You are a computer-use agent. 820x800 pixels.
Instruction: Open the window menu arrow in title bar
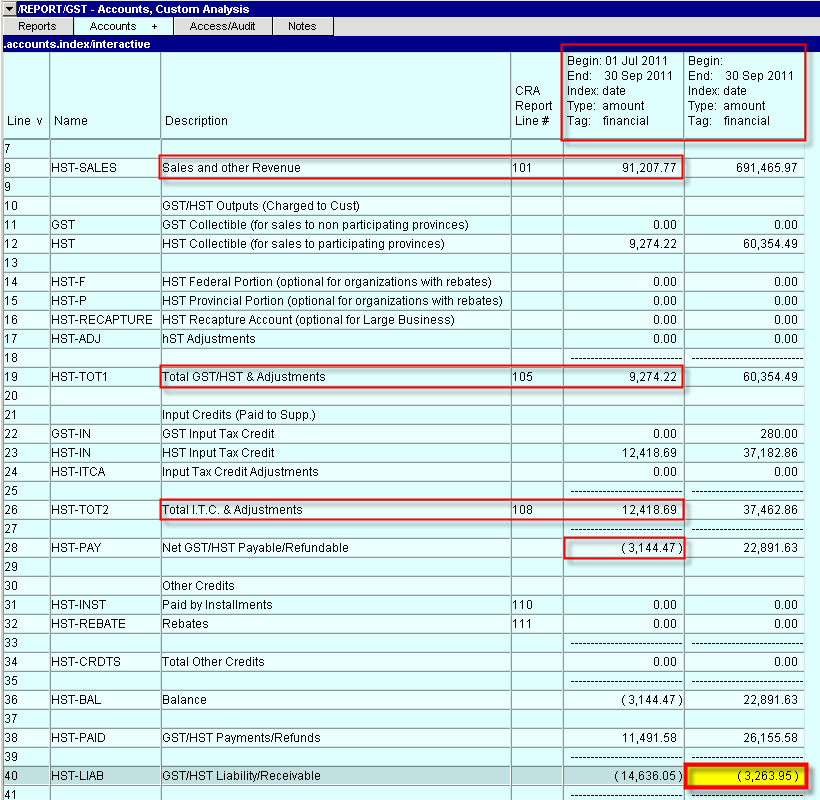(9, 9)
